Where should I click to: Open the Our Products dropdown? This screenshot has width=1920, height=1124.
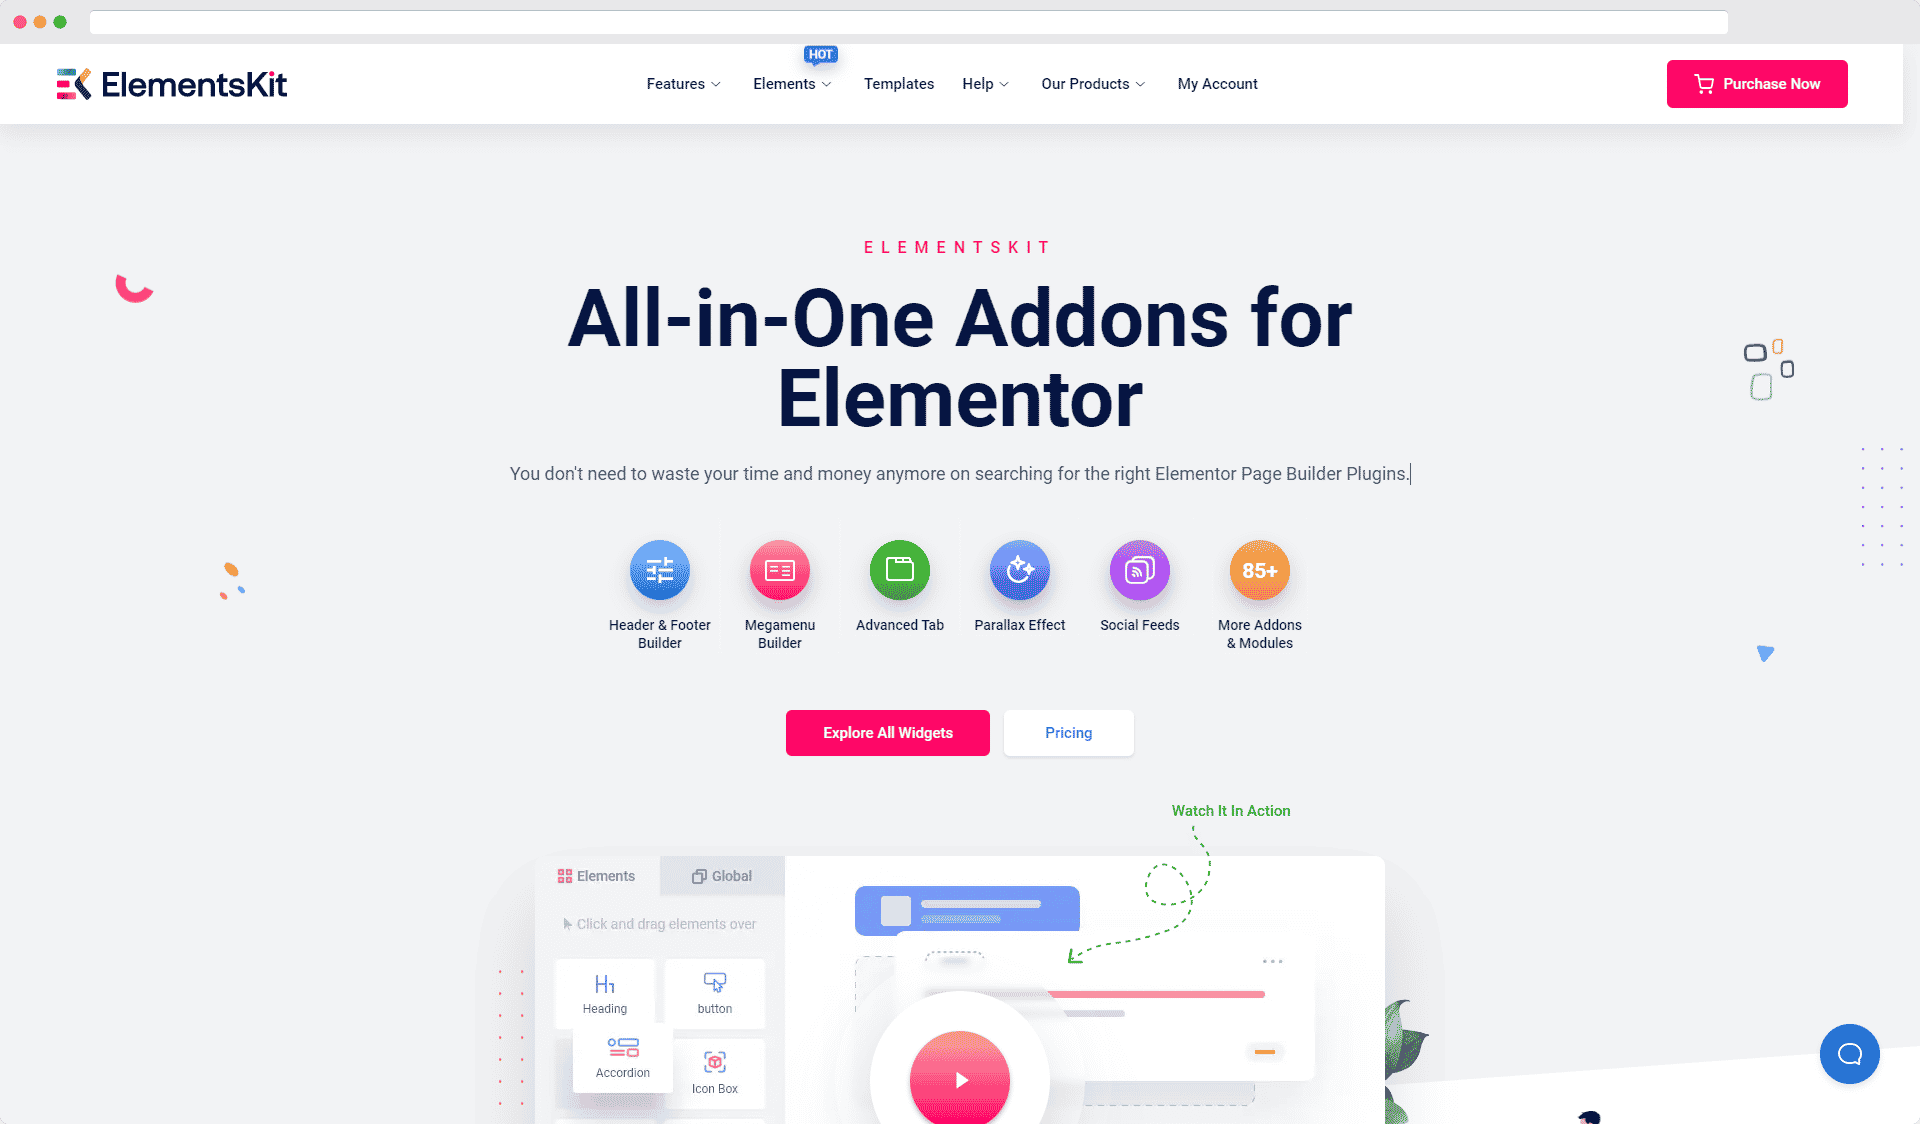click(1089, 83)
